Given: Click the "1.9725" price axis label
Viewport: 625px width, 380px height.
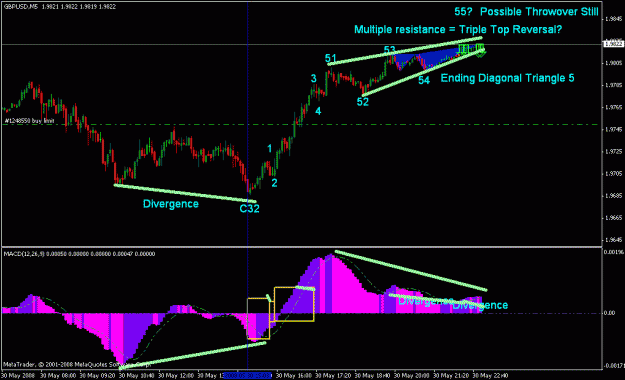Looking at the screenshot, I should pos(613,152).
